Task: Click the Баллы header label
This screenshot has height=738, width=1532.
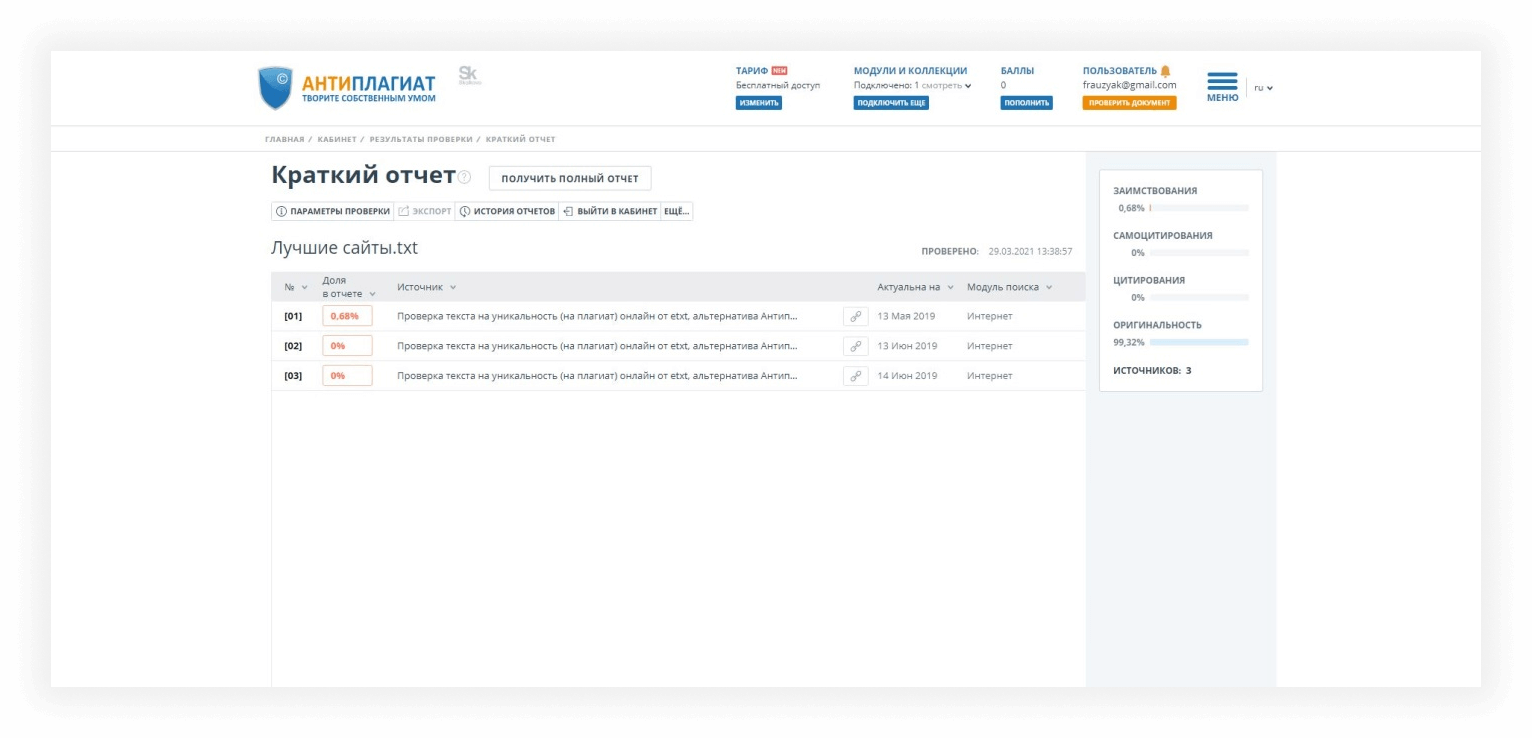Action: coord(1017,71)
